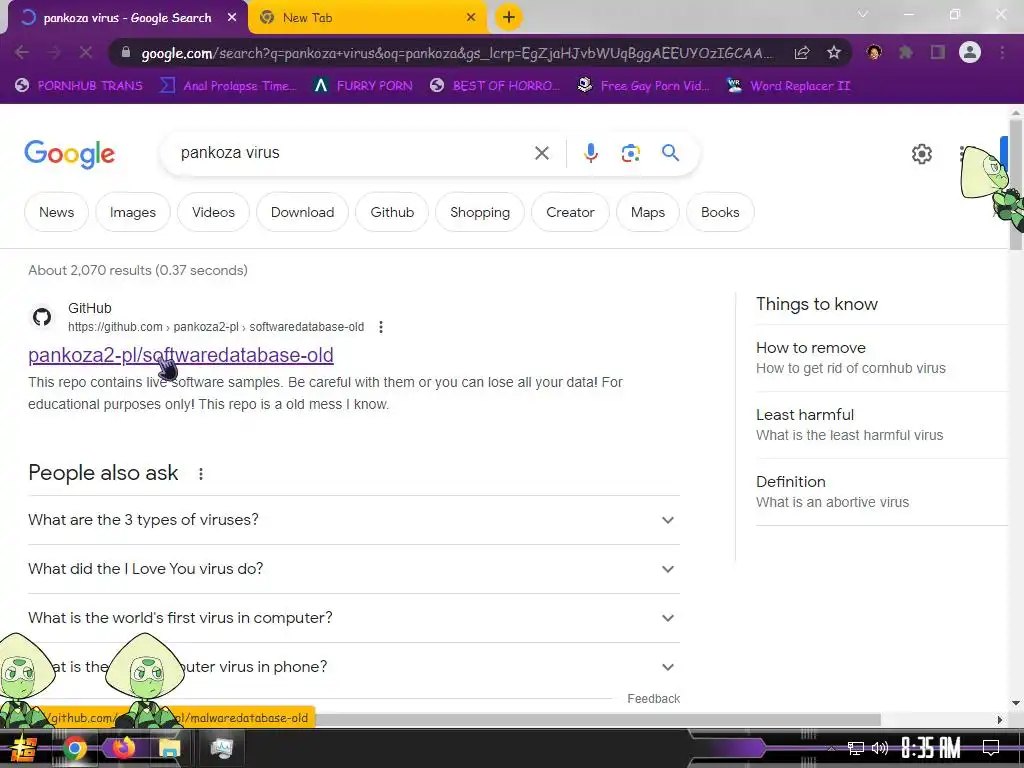Switch to New Tab tab

[366, 18]
